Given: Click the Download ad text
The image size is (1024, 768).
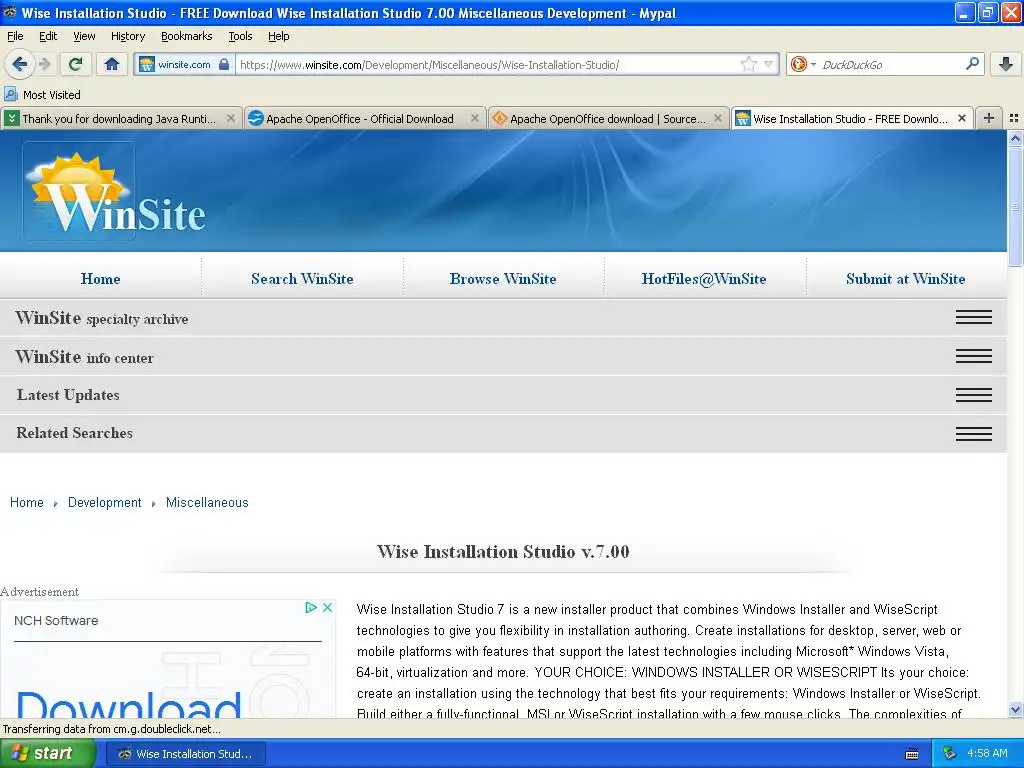Looking at the screenshot, I should (x=128, y=704).
